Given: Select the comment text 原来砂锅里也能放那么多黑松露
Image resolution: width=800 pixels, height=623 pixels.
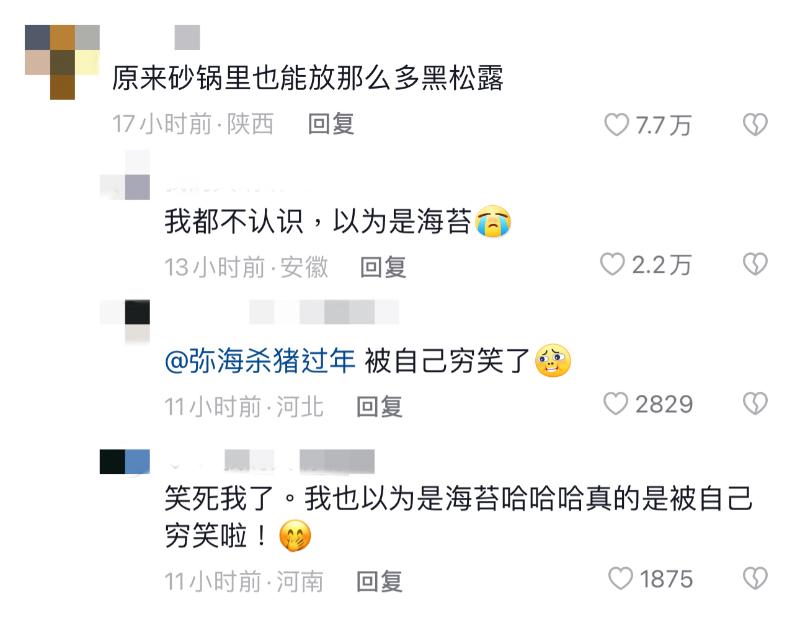Looking at the screenshot, I should [x=308, y=78].
